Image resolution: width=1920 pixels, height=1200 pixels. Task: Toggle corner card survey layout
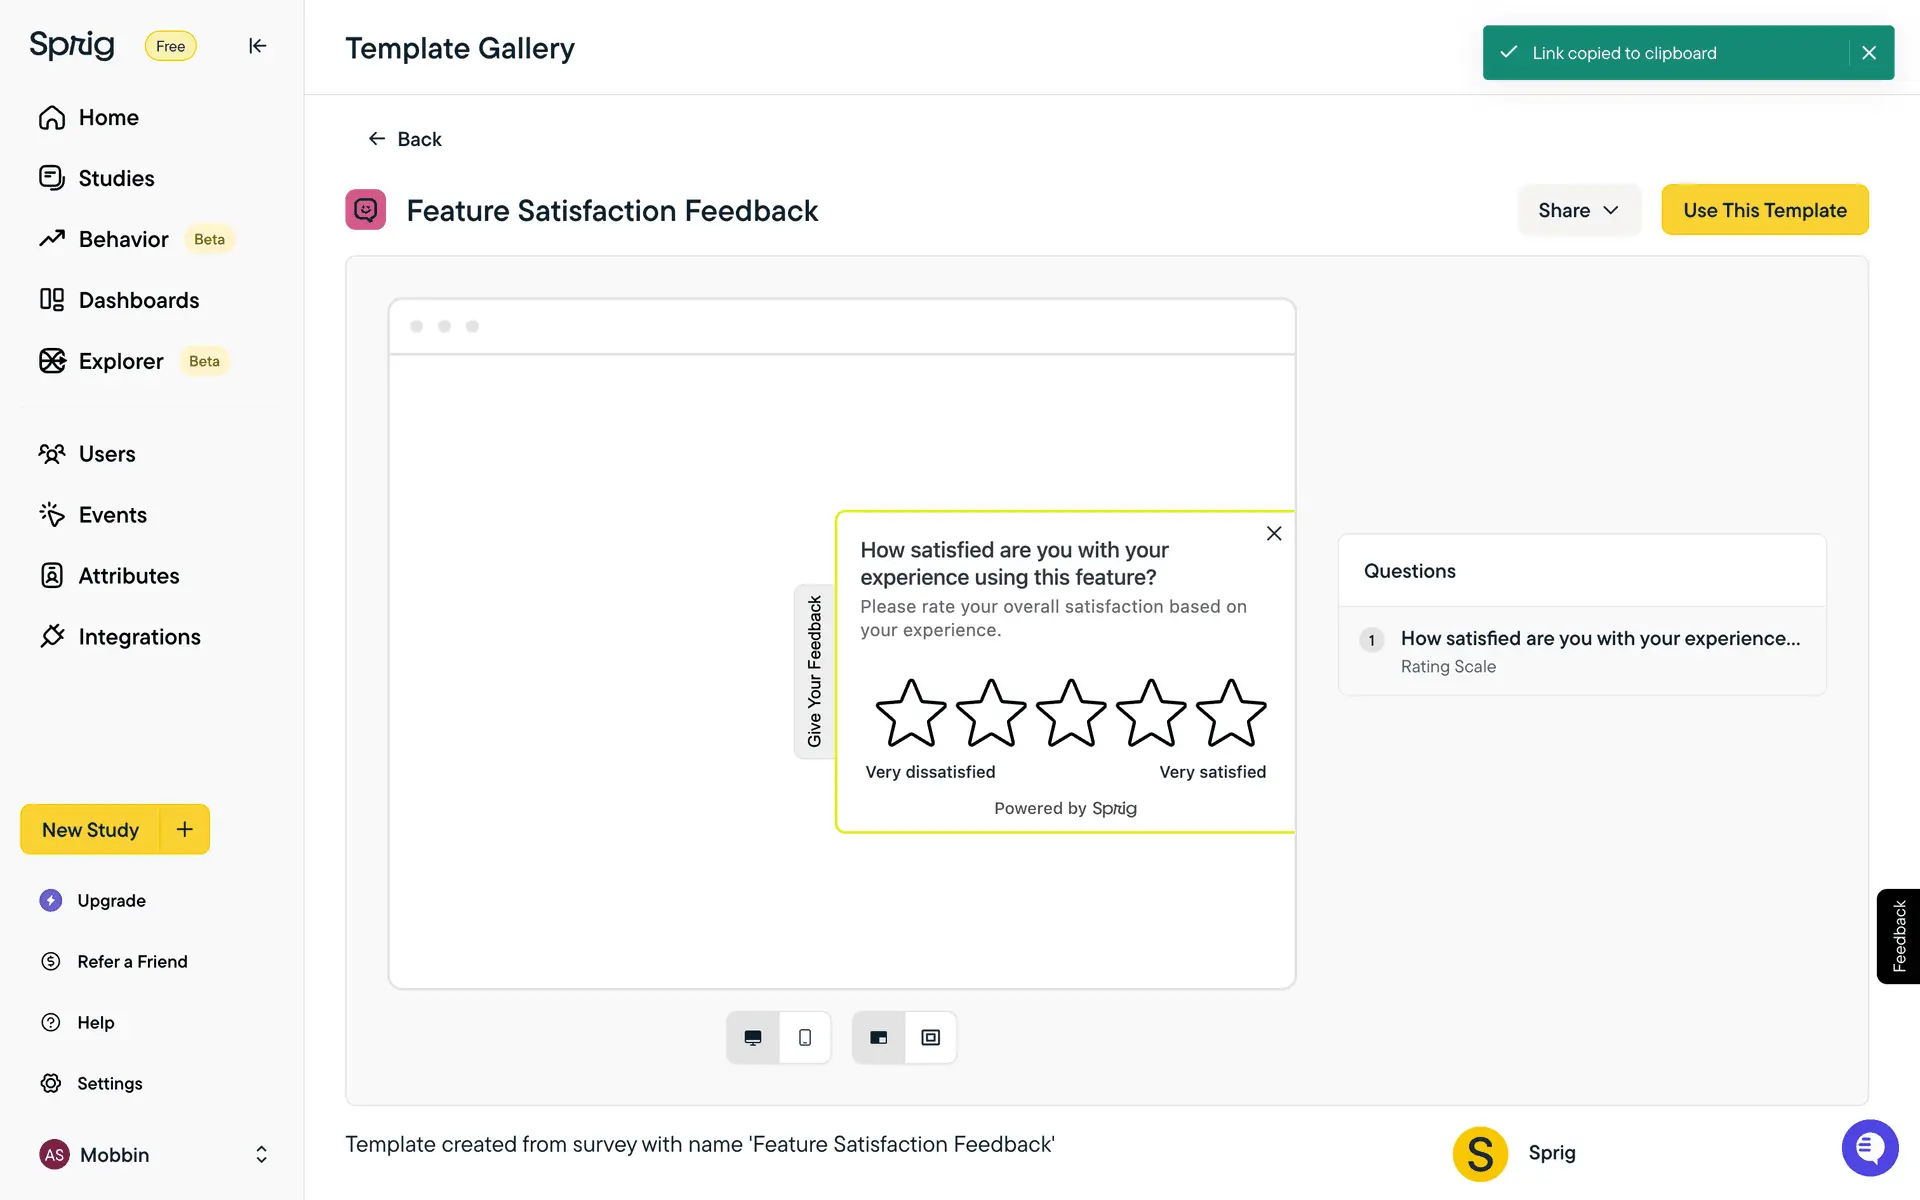[879, 1038]
